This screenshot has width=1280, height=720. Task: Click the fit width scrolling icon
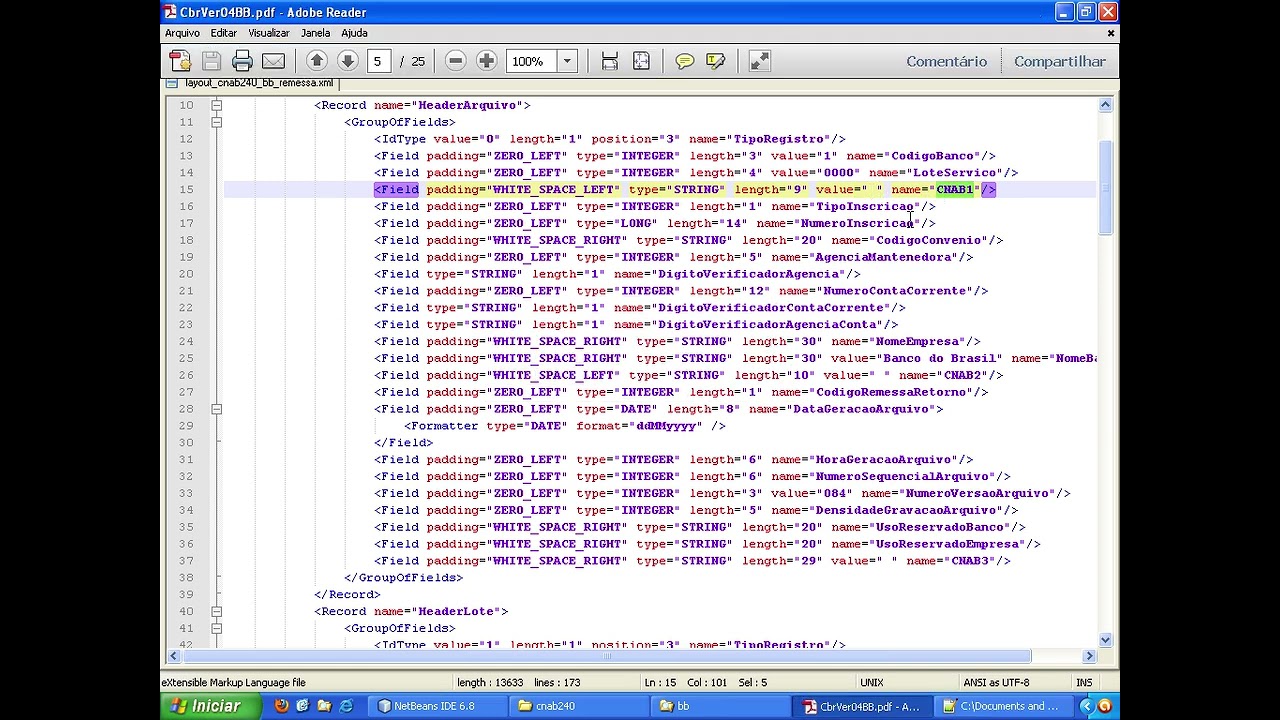(x=609, y=61)
